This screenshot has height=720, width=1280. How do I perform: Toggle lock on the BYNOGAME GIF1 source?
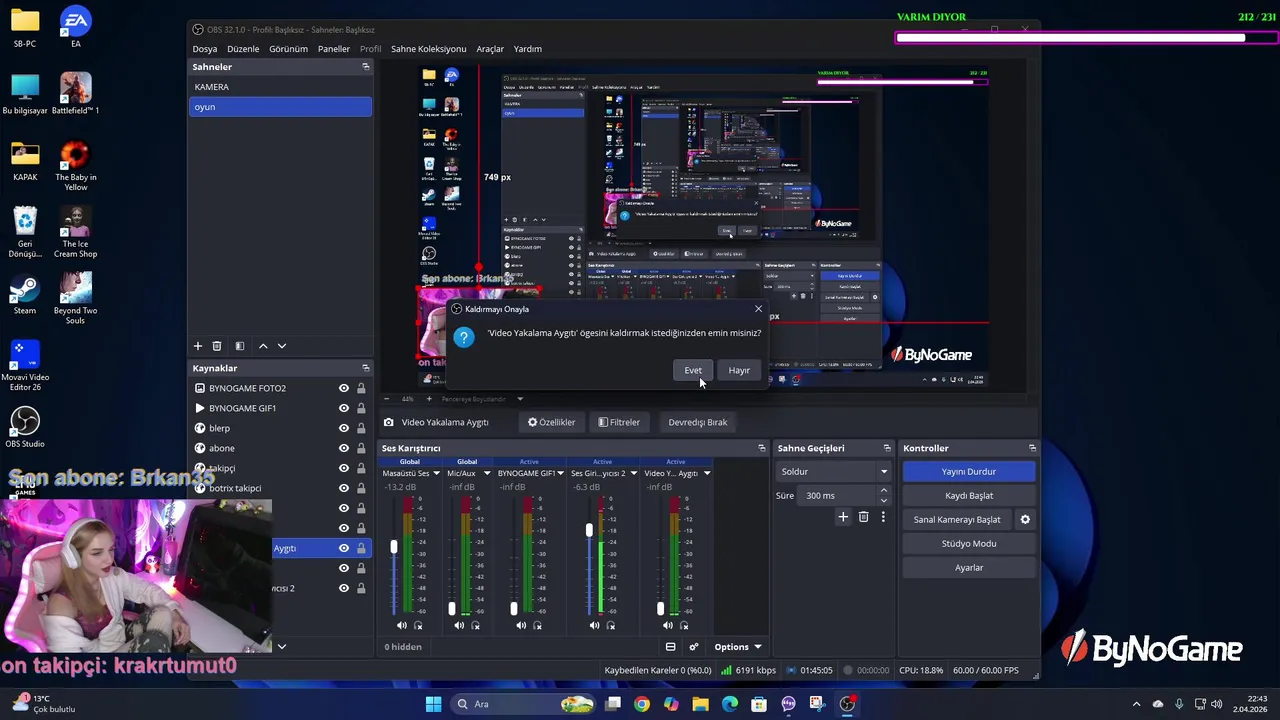coord(361,408)
